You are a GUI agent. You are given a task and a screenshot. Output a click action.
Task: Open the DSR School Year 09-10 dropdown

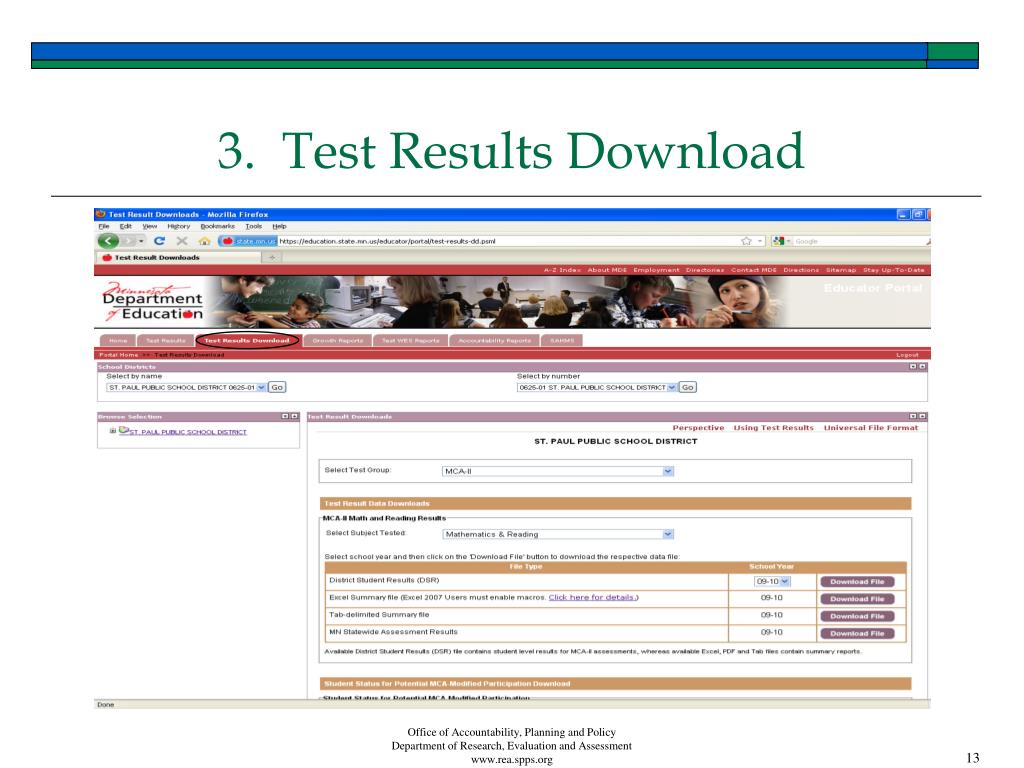coord(772,581)
